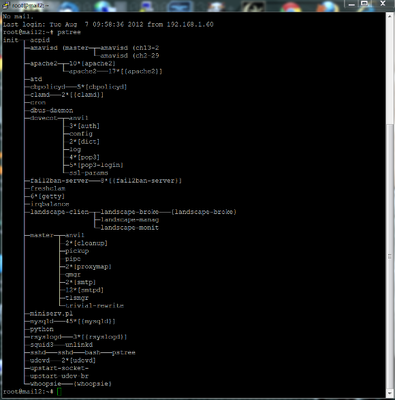Click the '17*[{apache2}]' thread entry

pyautogui.click(x=135, y=71)
